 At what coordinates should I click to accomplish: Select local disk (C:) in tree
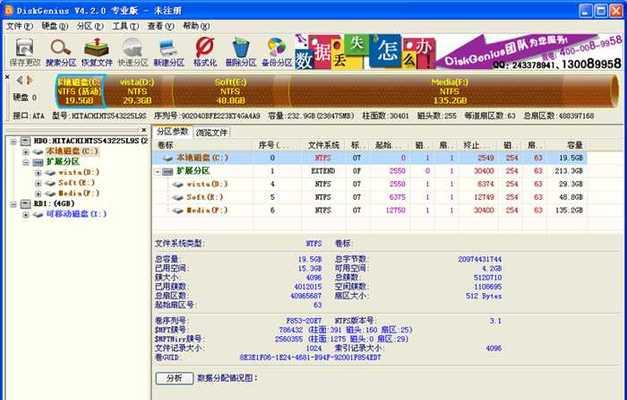[x=72, y=151]
